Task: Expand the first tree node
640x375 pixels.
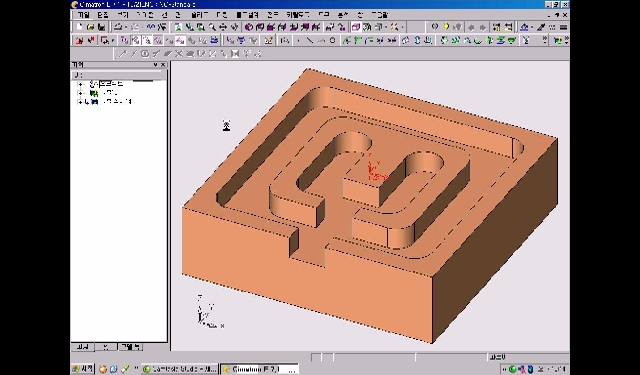Action: coord(80,84)
